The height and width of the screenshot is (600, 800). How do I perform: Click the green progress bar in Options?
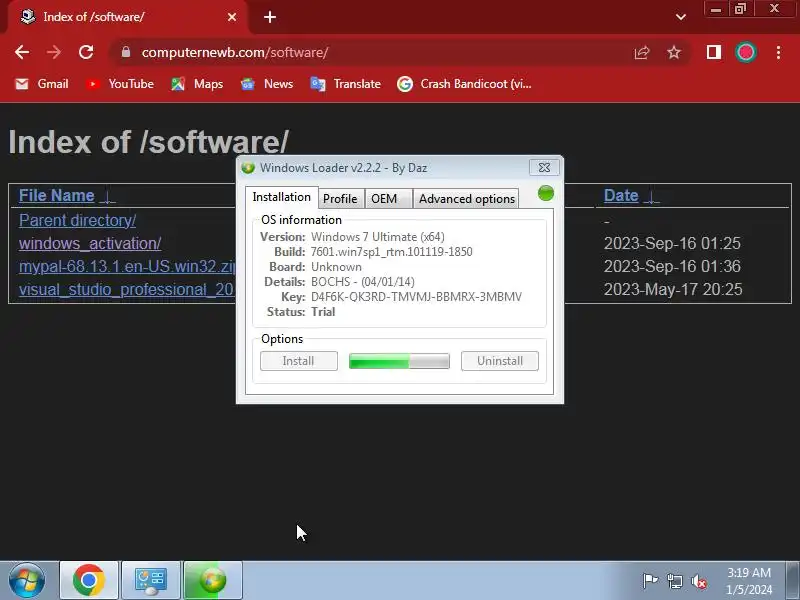pos(399,361)
